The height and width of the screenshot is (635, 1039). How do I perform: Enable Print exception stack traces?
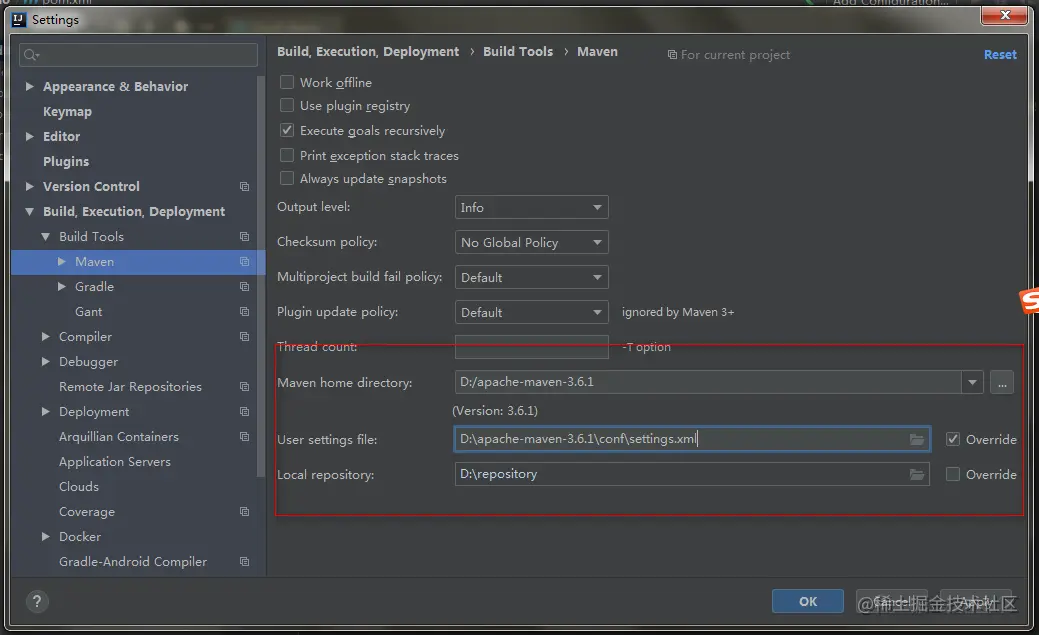287,155
